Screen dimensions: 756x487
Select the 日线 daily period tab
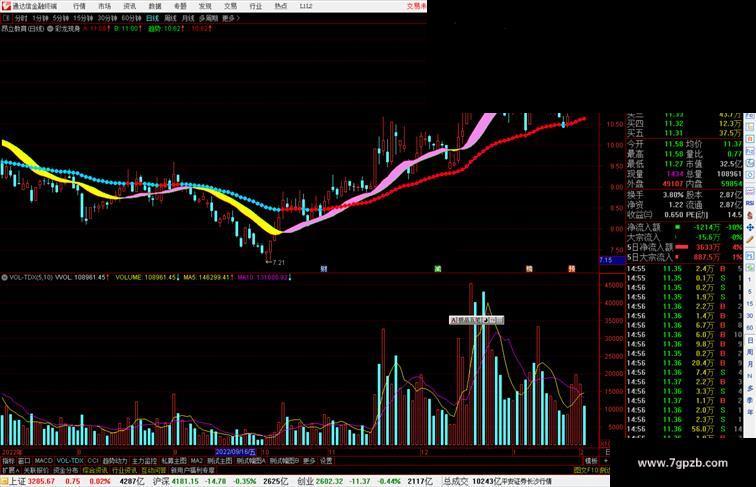[x=152, y=18]
